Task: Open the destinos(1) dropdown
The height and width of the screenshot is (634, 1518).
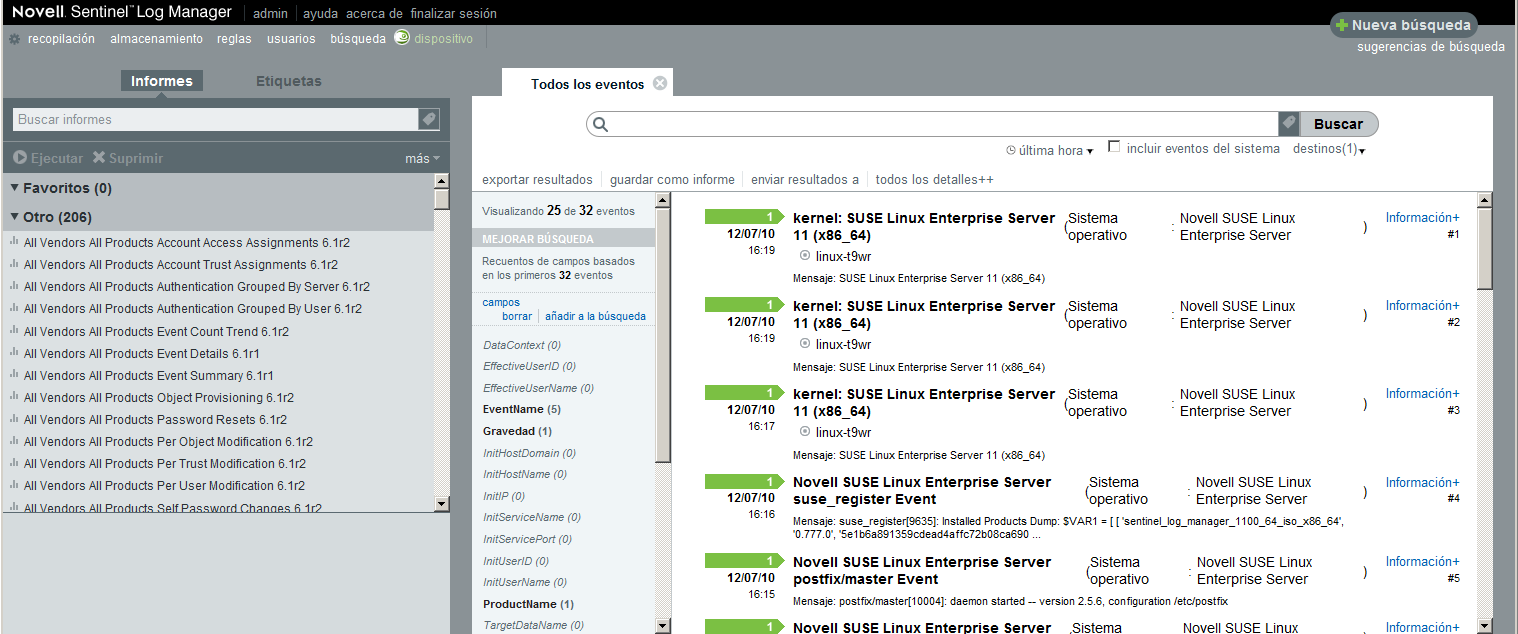Action: point(1329,149)
